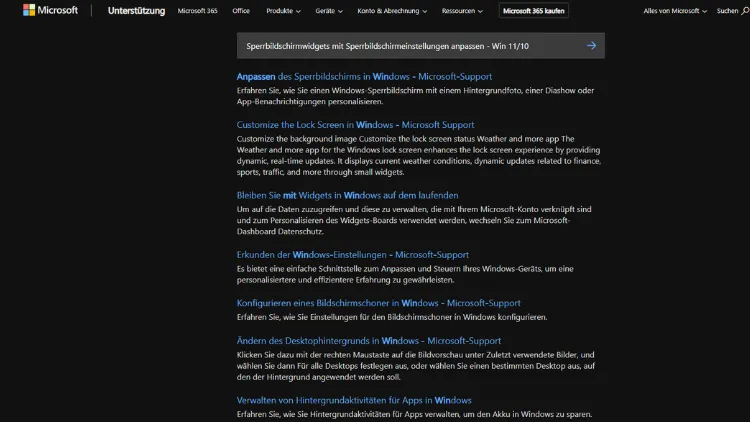The width and height of the screenshot is (750, 422).
Task: Click text 'Um auf die Daten zuzugreifen'
Action: coord(288,209)
